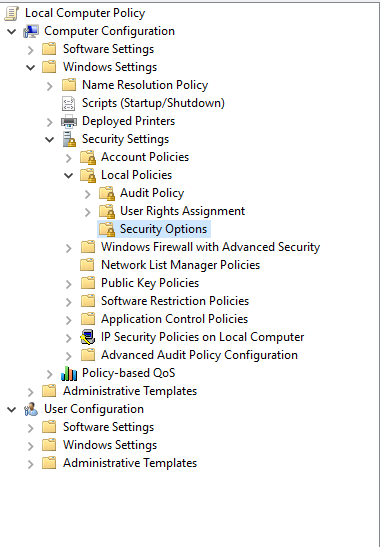Select Software Restriction Policies
The height and width of the screenshot is (547, 380).
point(175,301)
